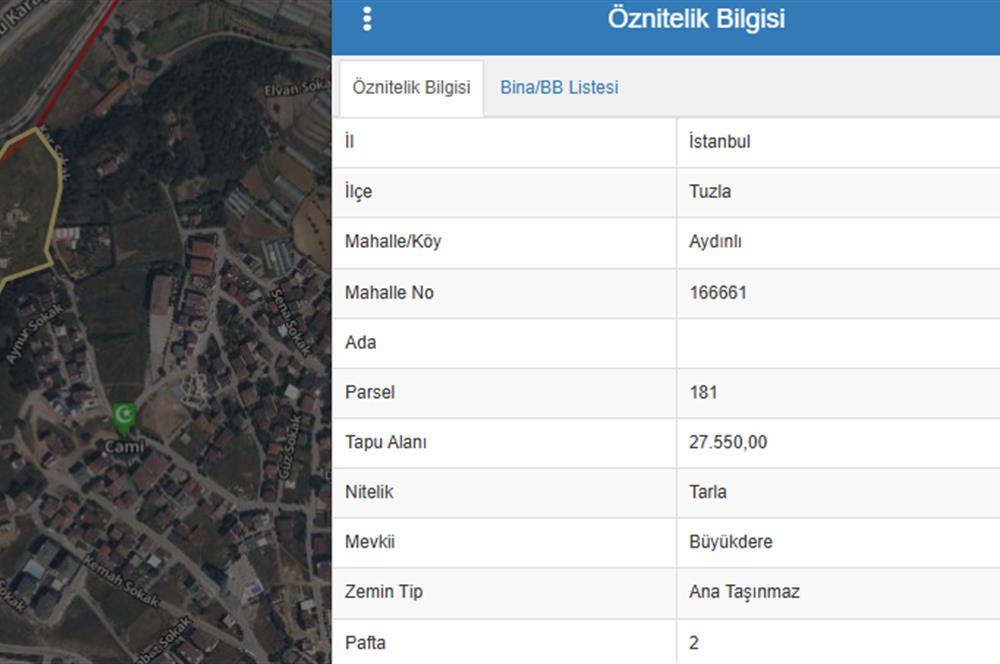Open the three-dot options menu
The width and height of the screenshot is (1000, 664).
(367, 19)
